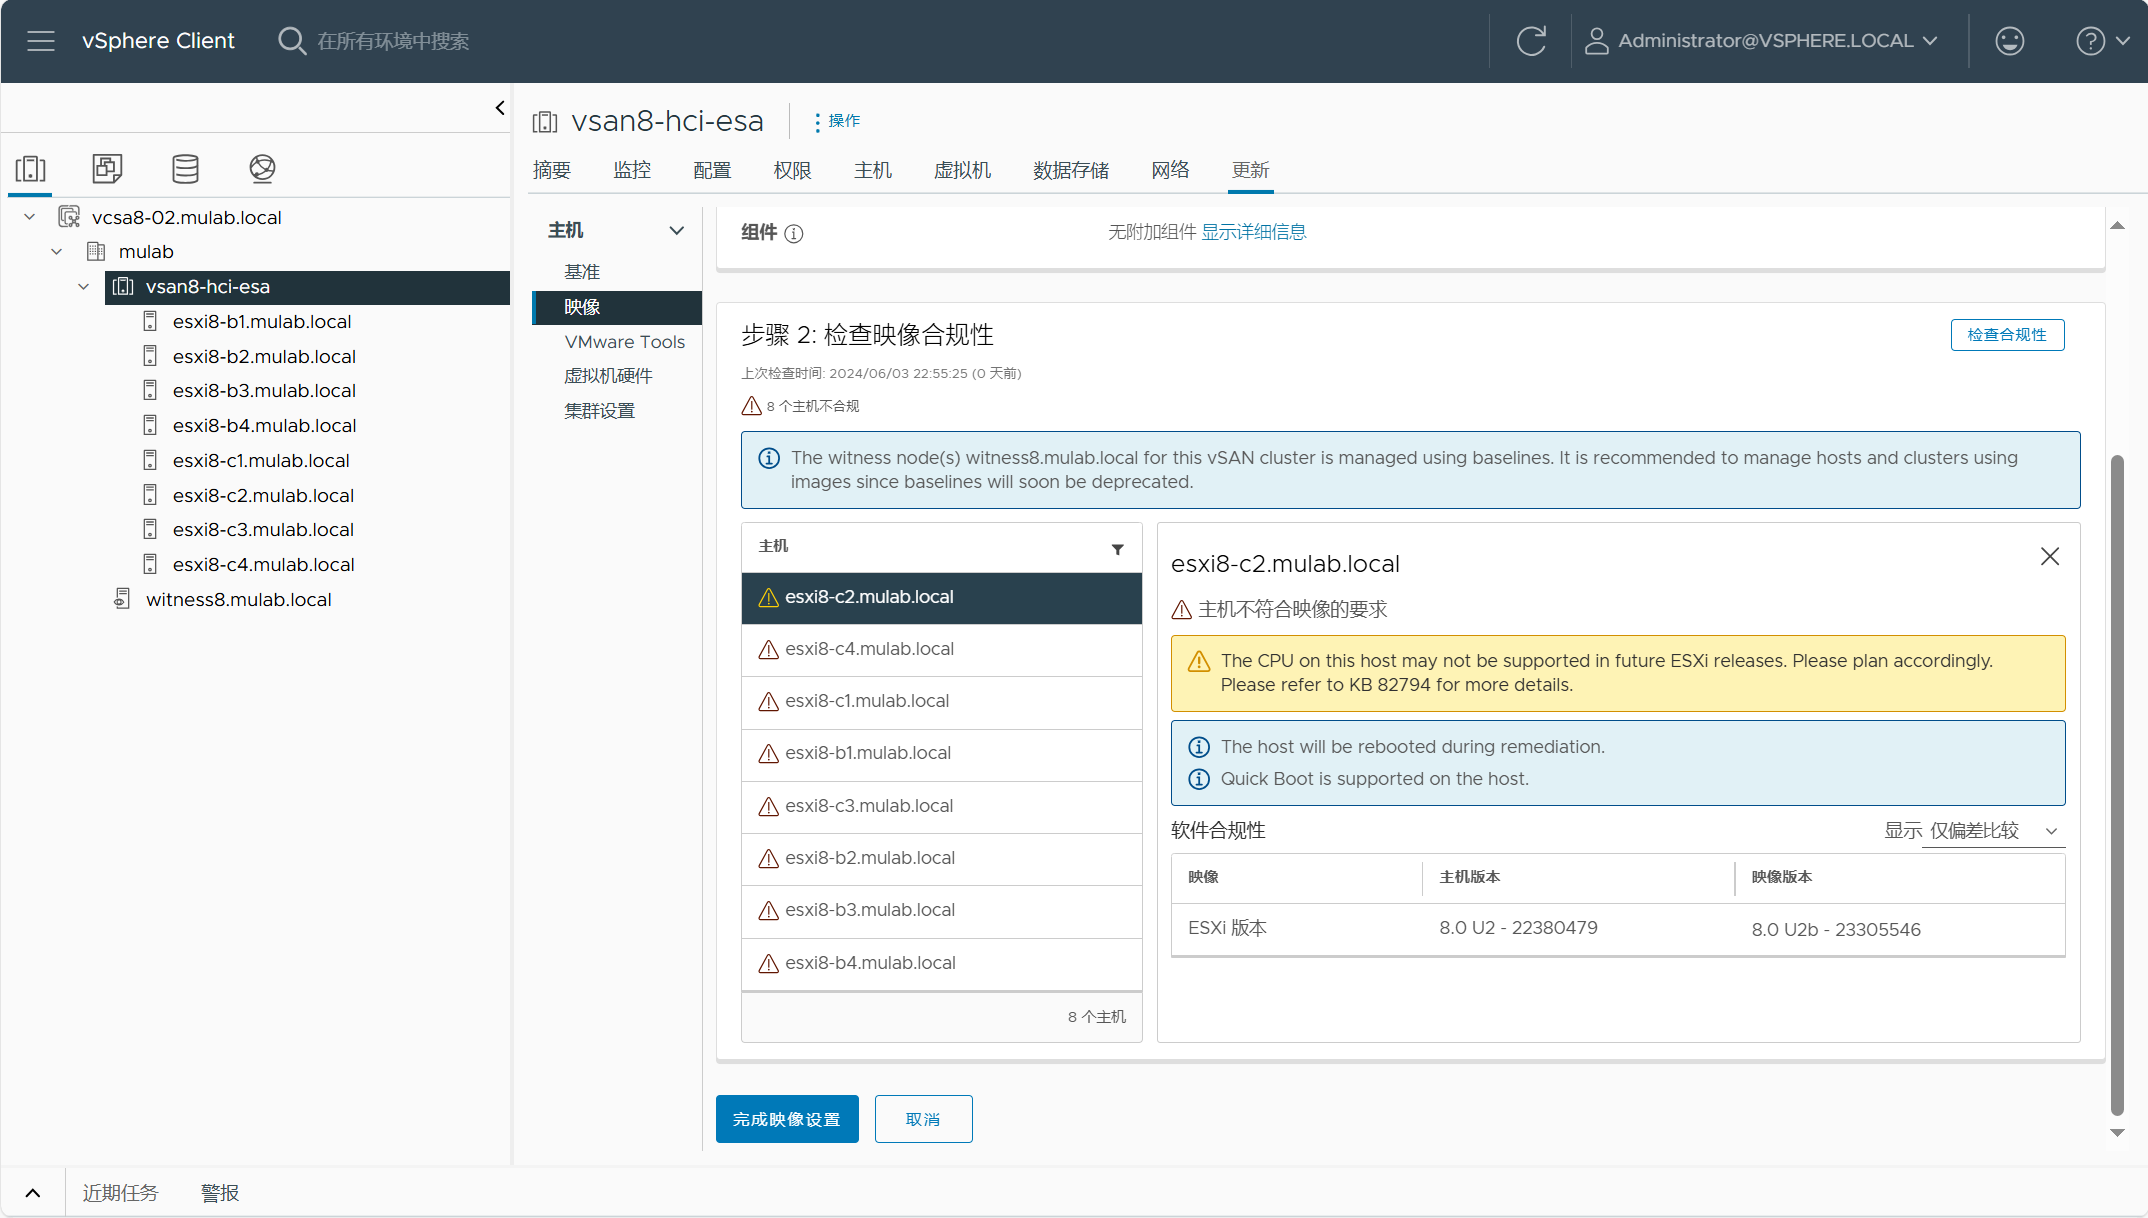The image size is (2148, 1218).
Task: Collapse the left navigation sidebar
Action: click(x=500, y=108)
